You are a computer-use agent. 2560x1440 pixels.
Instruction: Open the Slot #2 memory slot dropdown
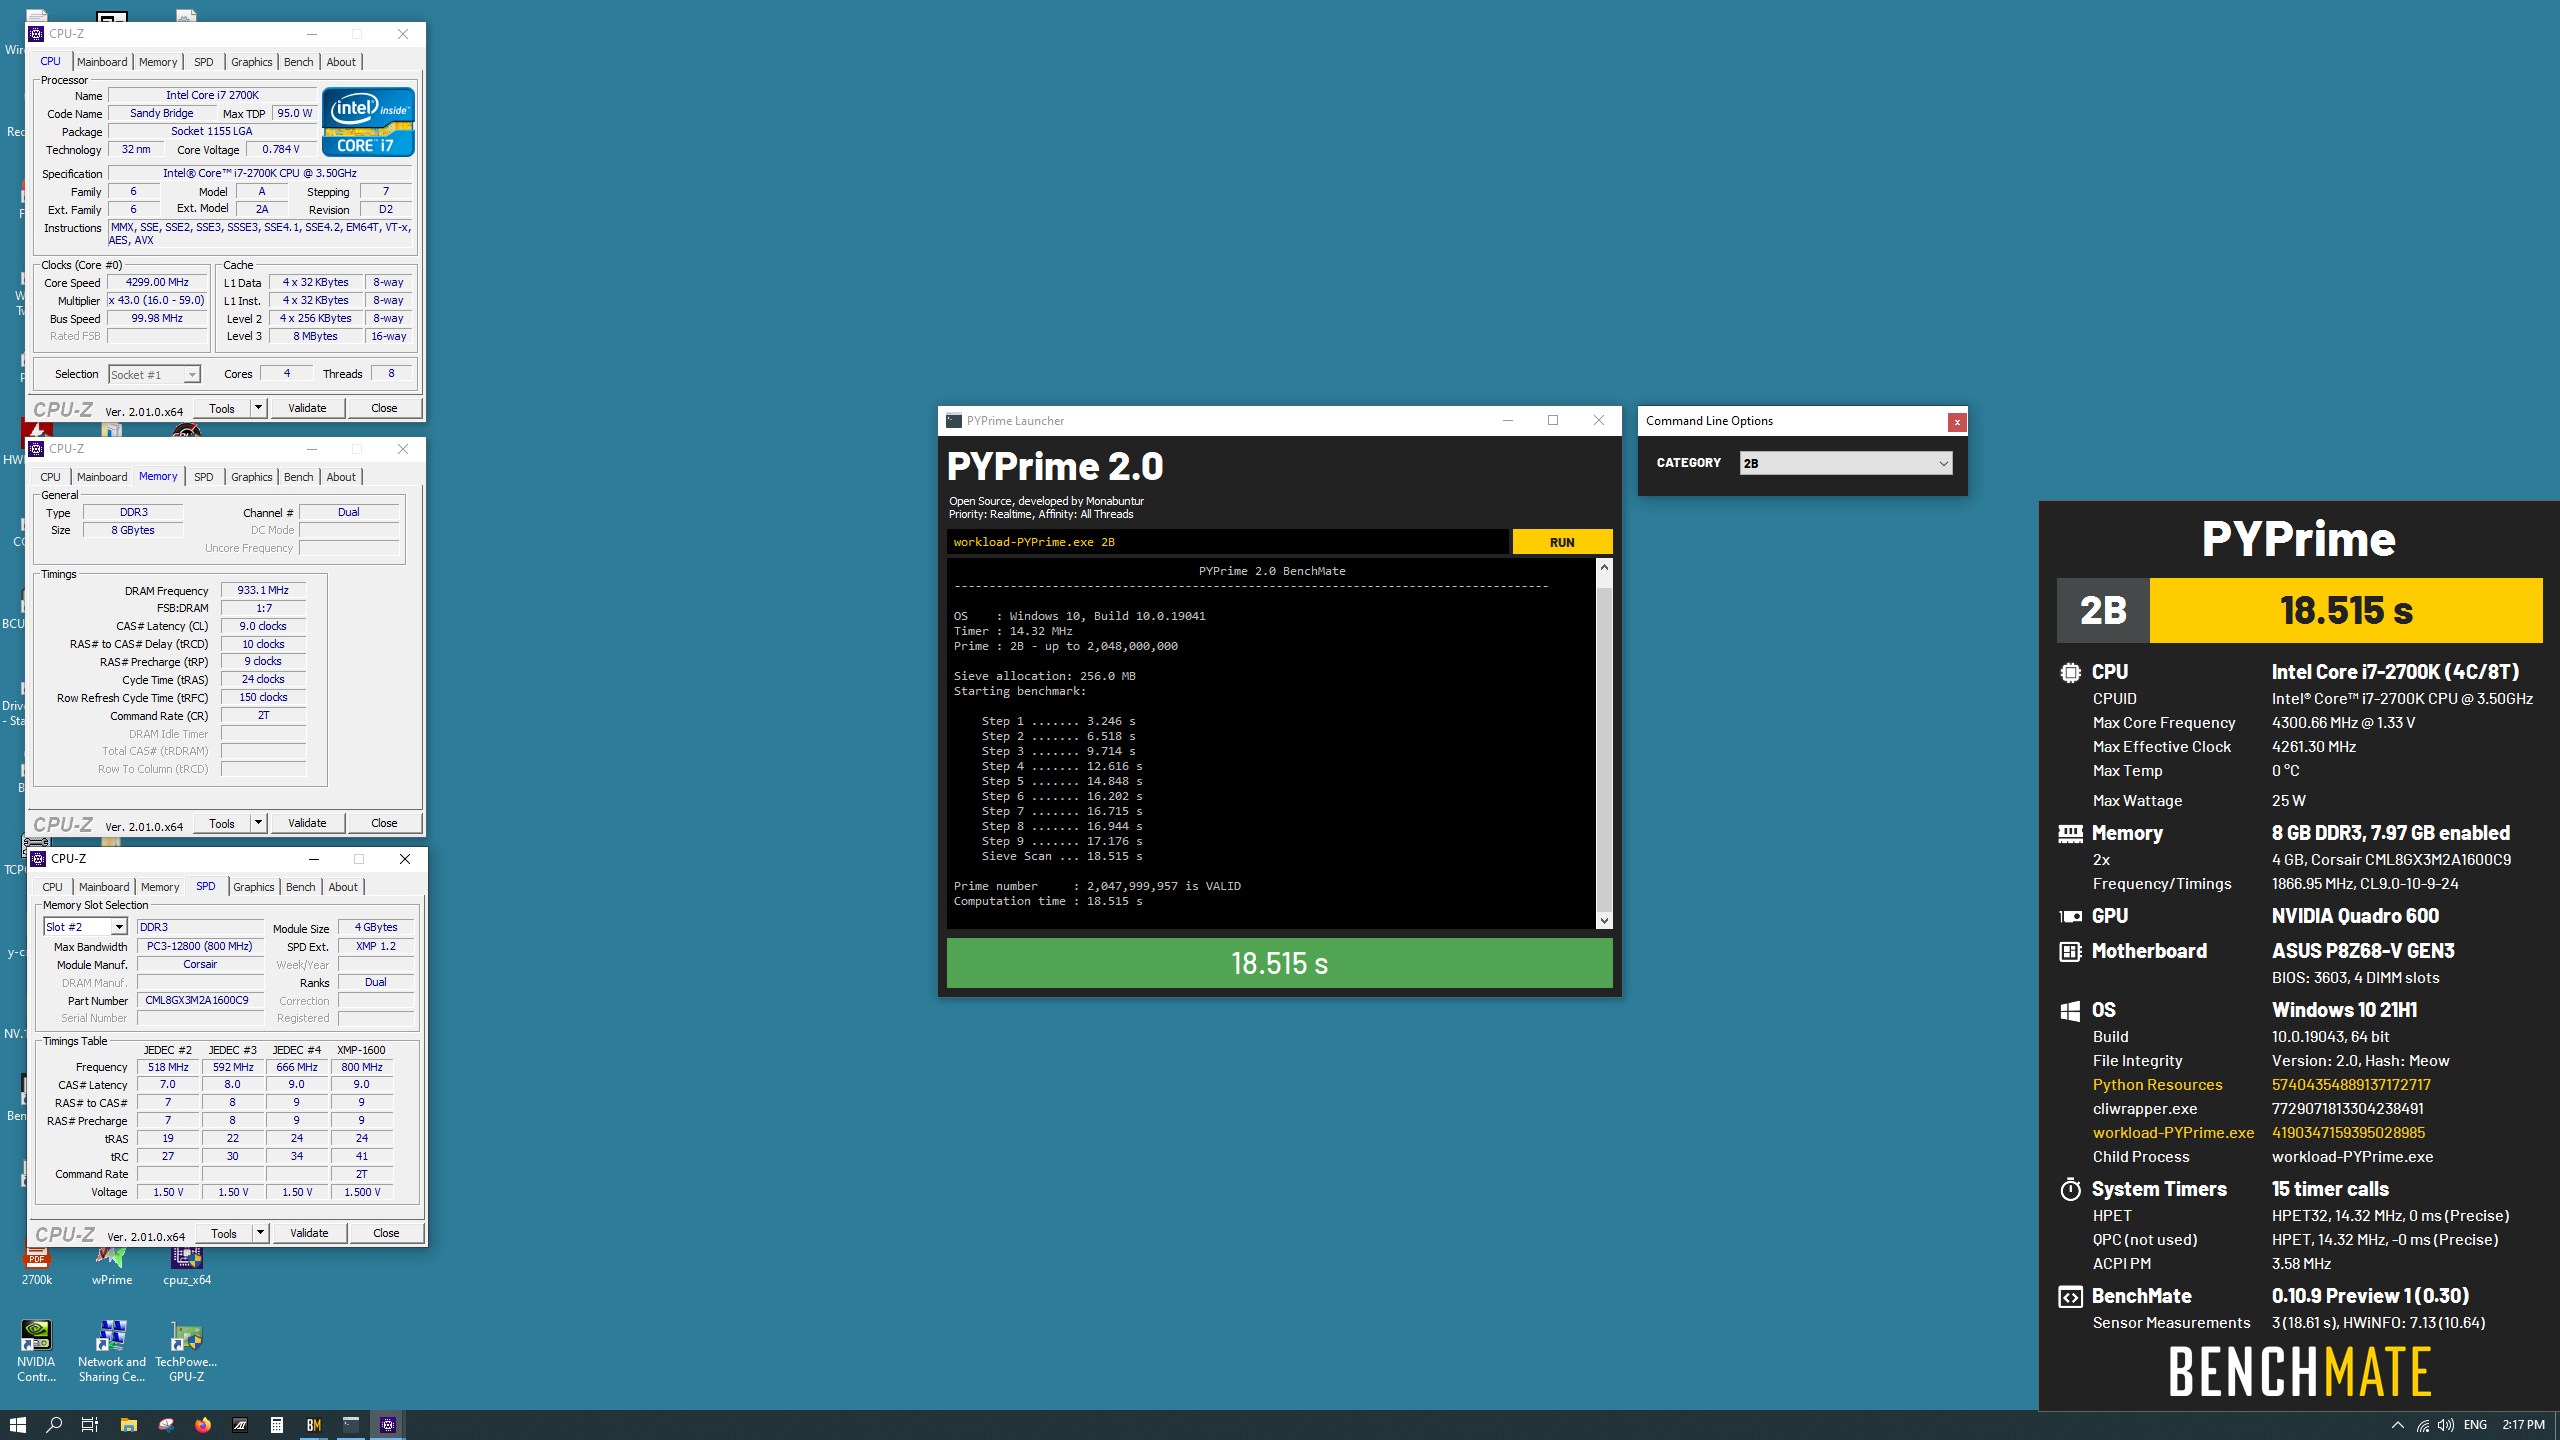pyautogui.click(x=85, y=927)
